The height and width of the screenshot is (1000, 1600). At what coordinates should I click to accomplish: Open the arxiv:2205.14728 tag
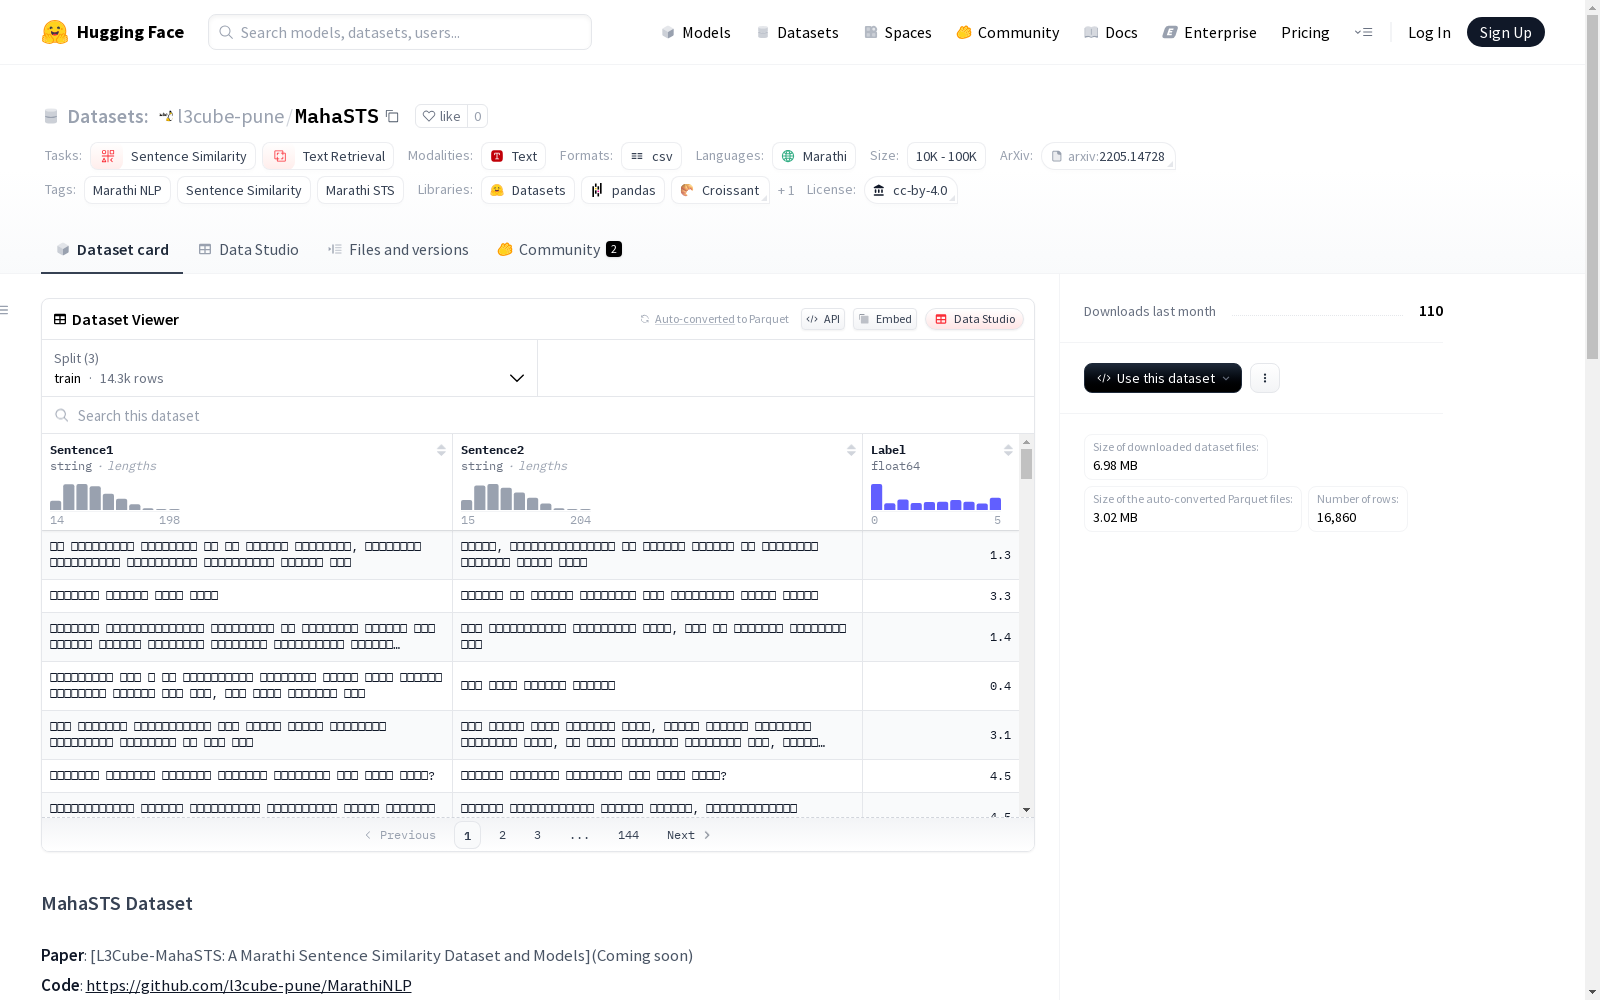(x=1108, y=156)
